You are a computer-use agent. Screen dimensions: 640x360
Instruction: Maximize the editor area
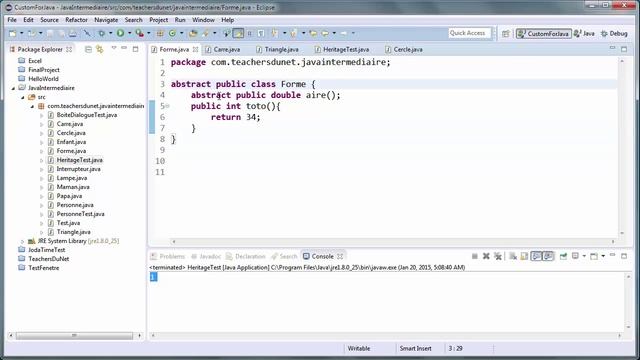click(x=624, y=49)
